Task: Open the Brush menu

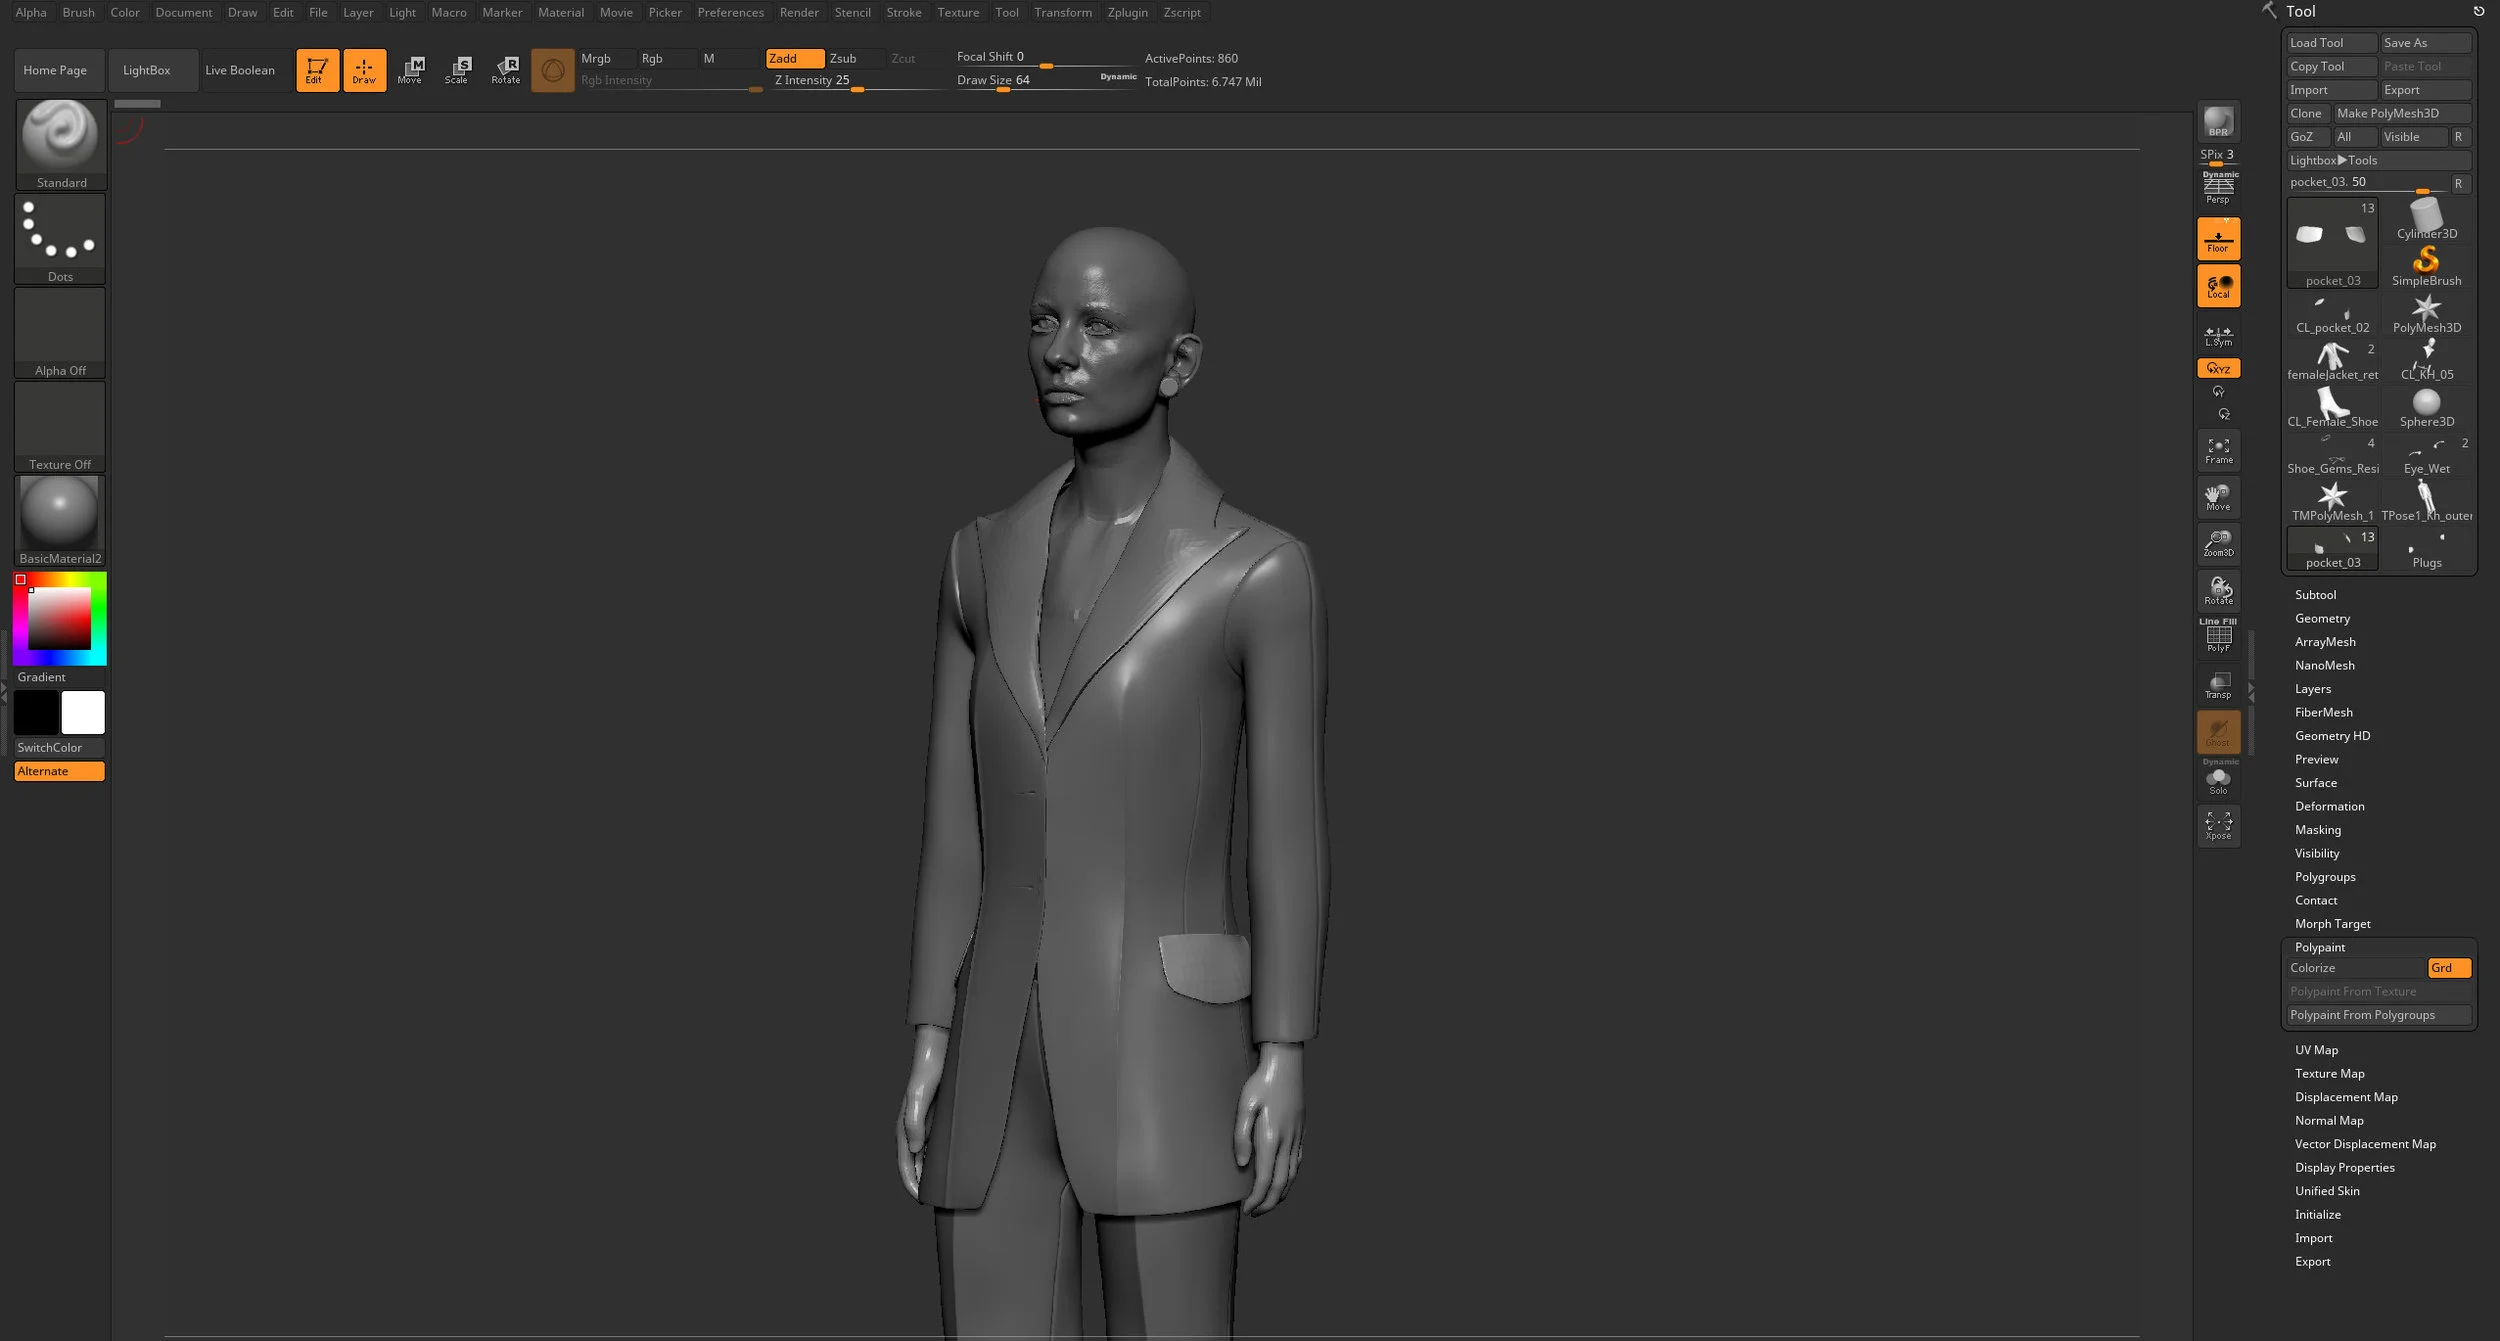Action: pyautogui.click(x=78, y=12)
